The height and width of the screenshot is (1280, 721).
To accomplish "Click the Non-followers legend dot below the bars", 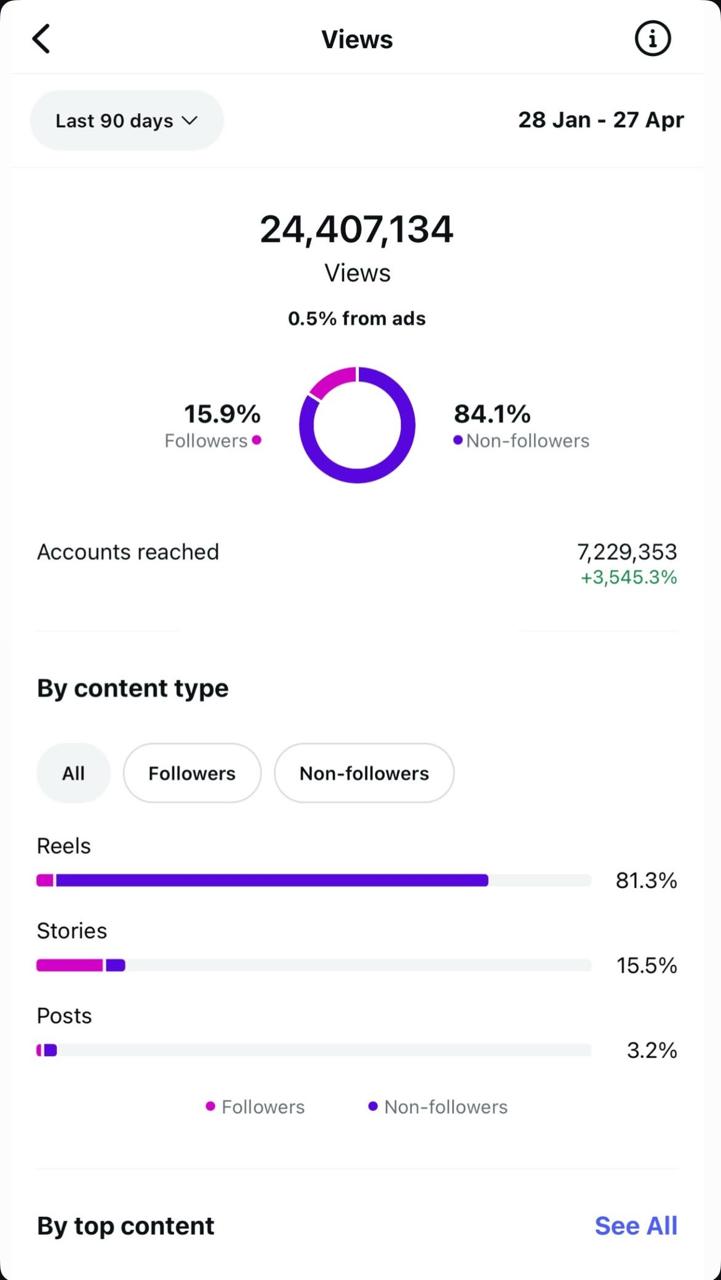I will point(373,1107).
